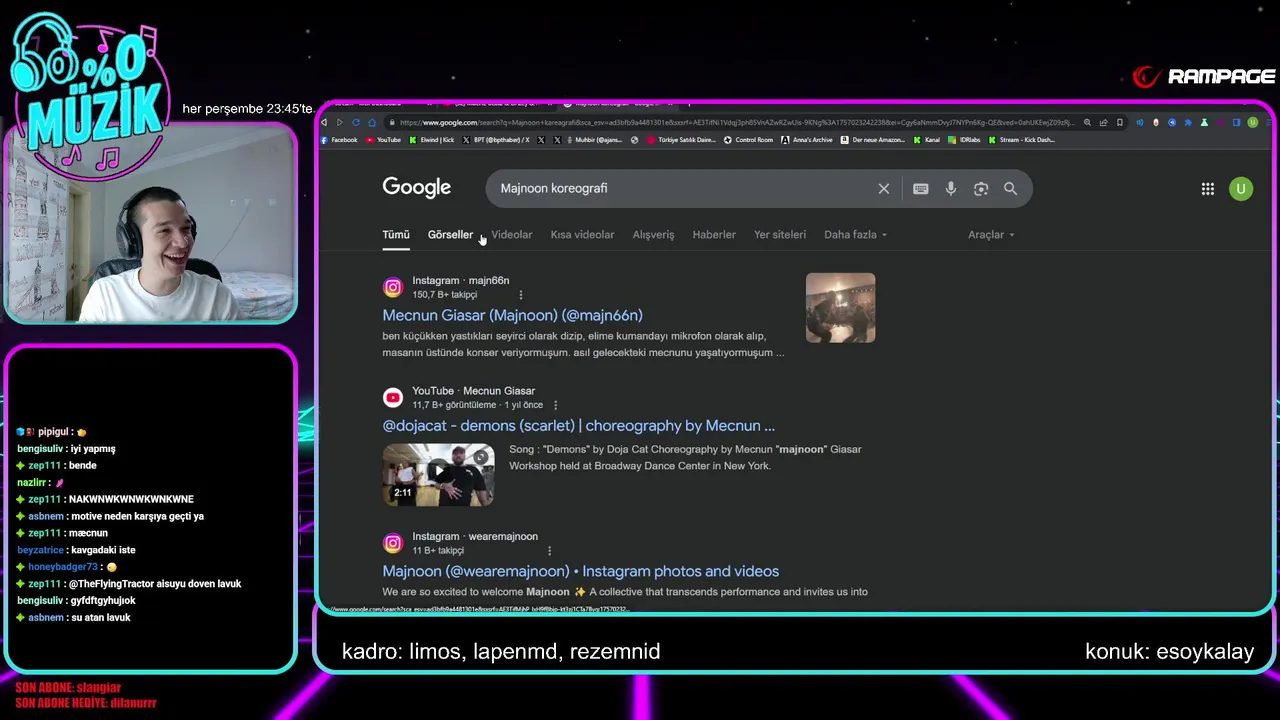Screen dimensions: 1280x720
Task: Play the 2:11 demons video thumbnail
Action: point(438,474)
